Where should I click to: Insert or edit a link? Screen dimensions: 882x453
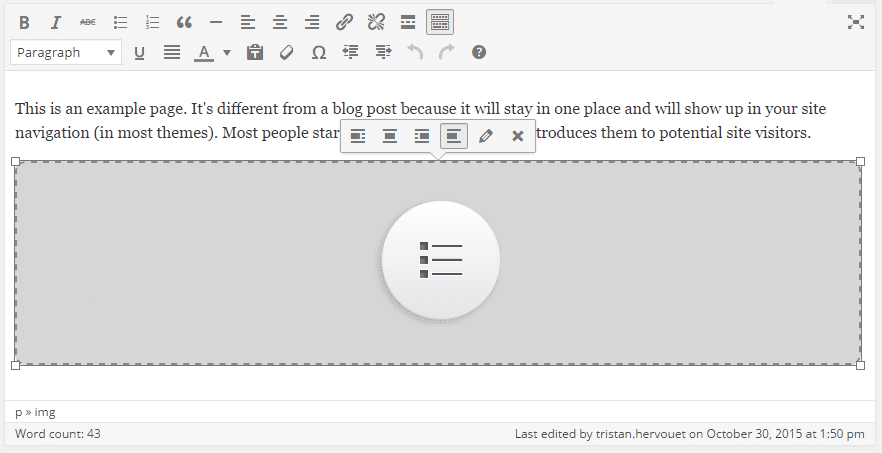point(344,22)
